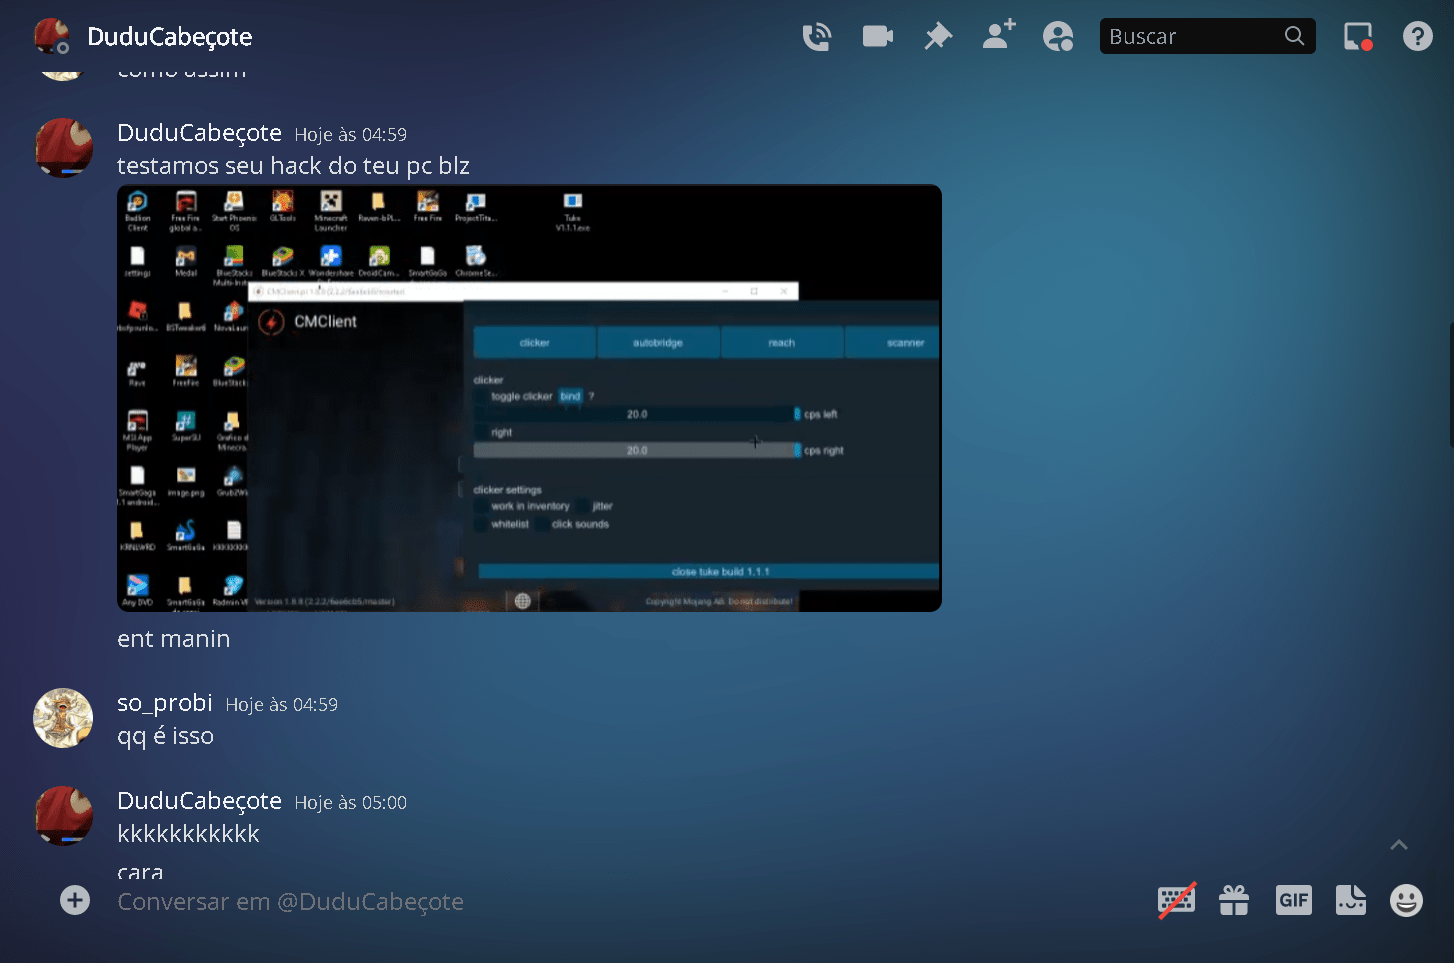The height and width of the screenshot is (963, 1454).
Task: Click the message "qq é isso"
Action: (165, 737)
